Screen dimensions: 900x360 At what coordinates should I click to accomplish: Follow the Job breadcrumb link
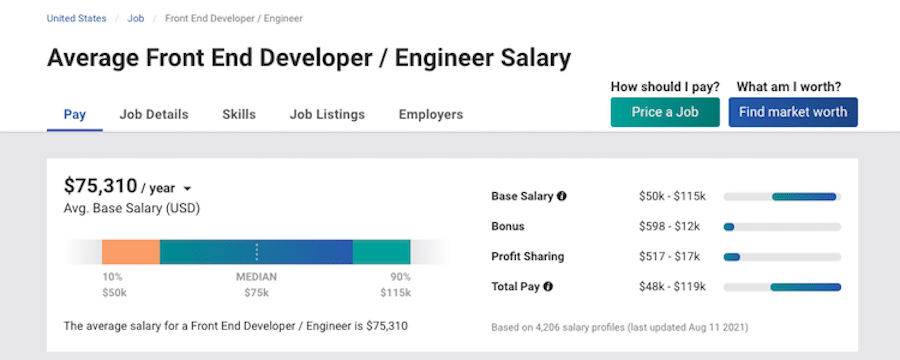135,18
